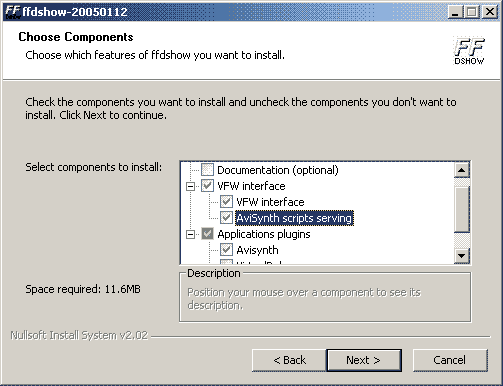The height and width of the screenshot is (386, 503).
Task: Go back with the Back button
Action: (289, 360)
